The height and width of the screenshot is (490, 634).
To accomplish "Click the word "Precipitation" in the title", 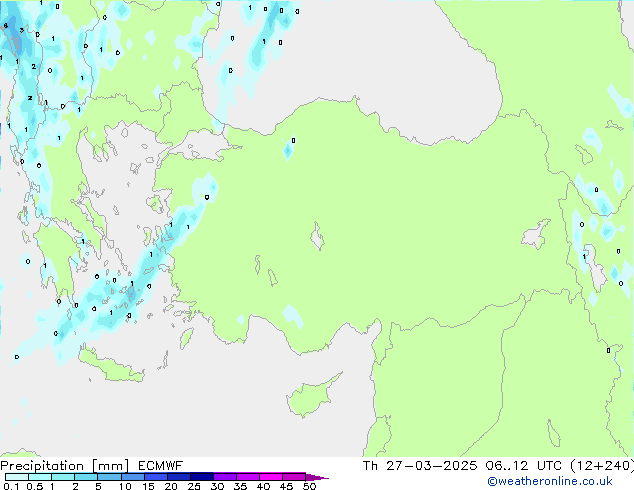I will pyautogui.click(x=42, y=466).
